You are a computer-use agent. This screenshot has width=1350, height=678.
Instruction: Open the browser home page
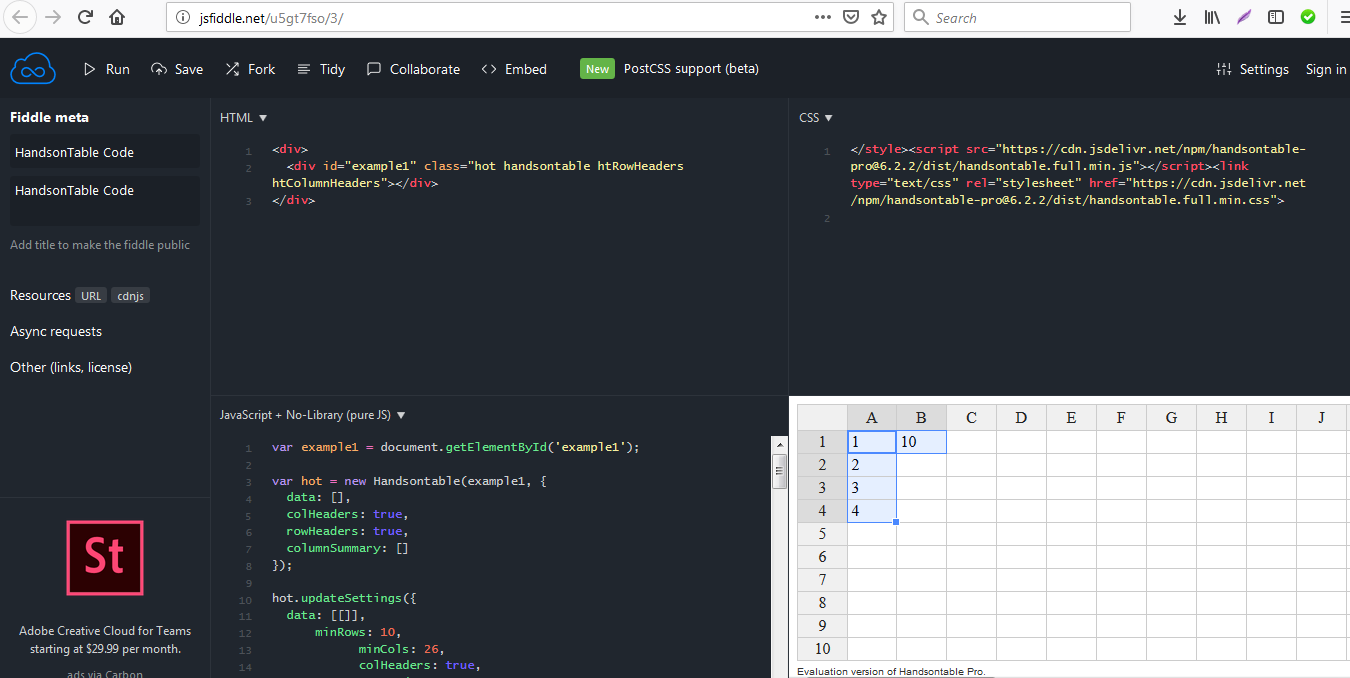click(x=117, y=17)
